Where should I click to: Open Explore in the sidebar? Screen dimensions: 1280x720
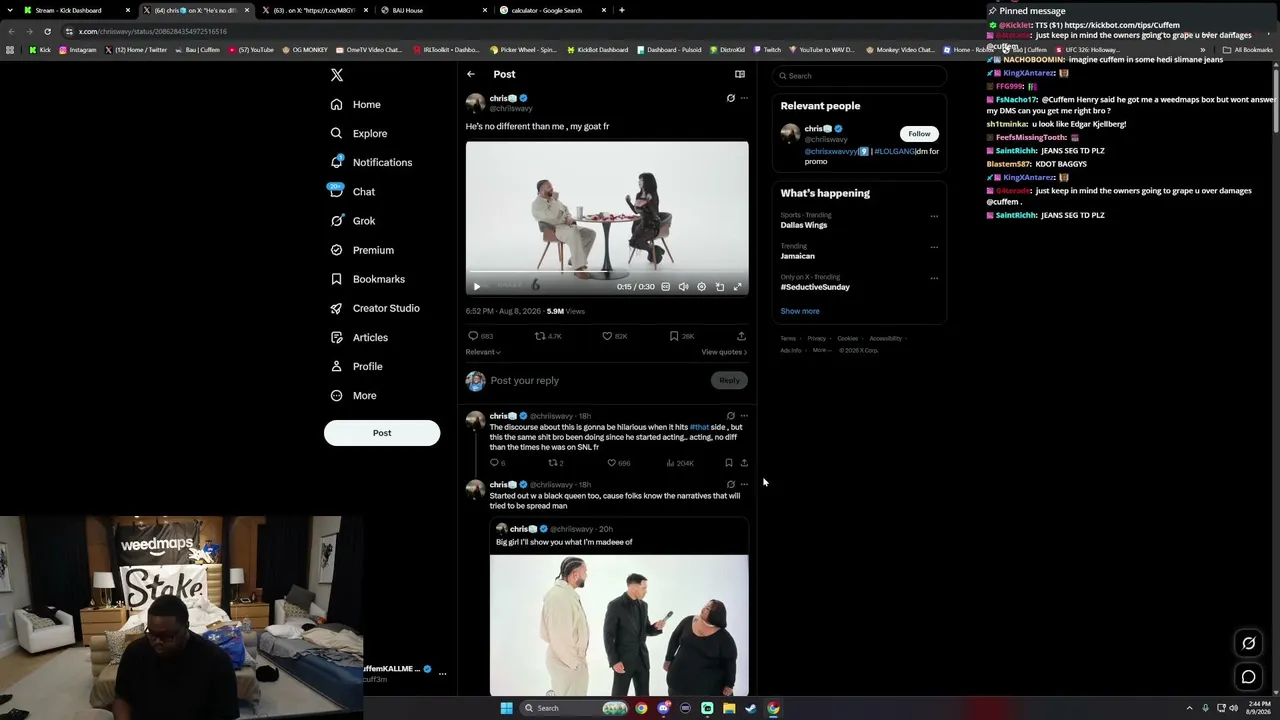coord(358,133)
